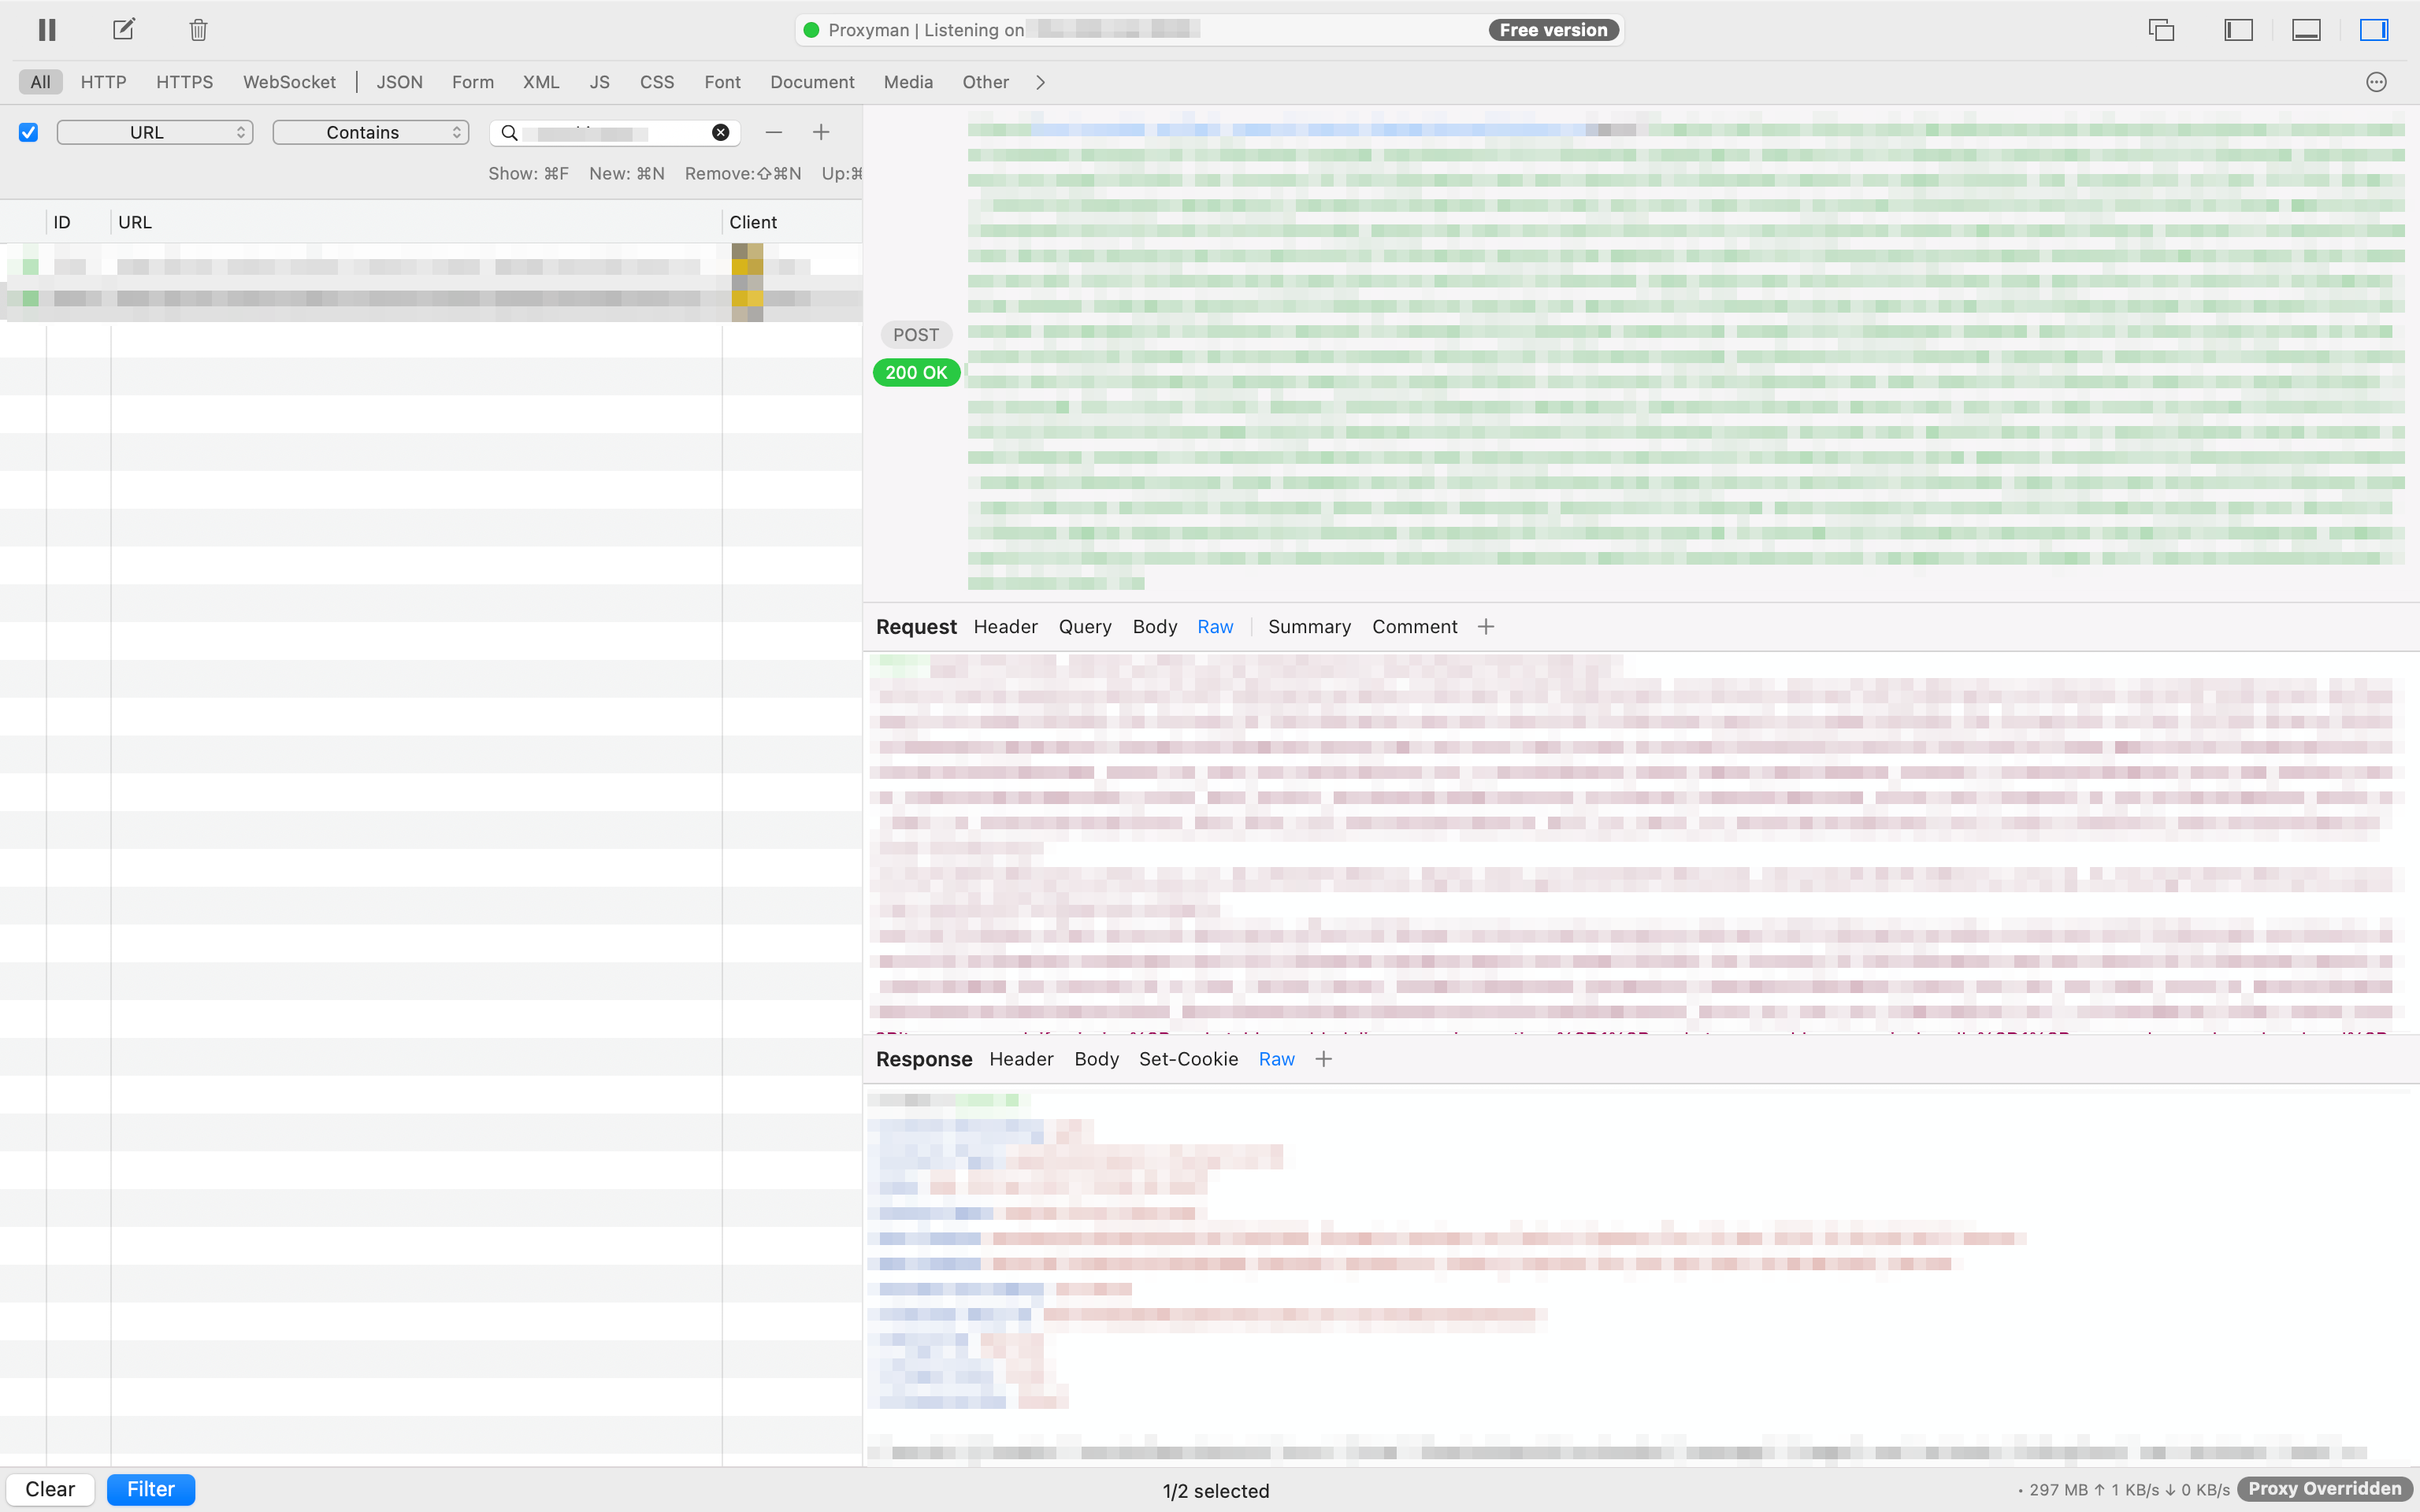Add a new filter rule with plus

point(821,132)
